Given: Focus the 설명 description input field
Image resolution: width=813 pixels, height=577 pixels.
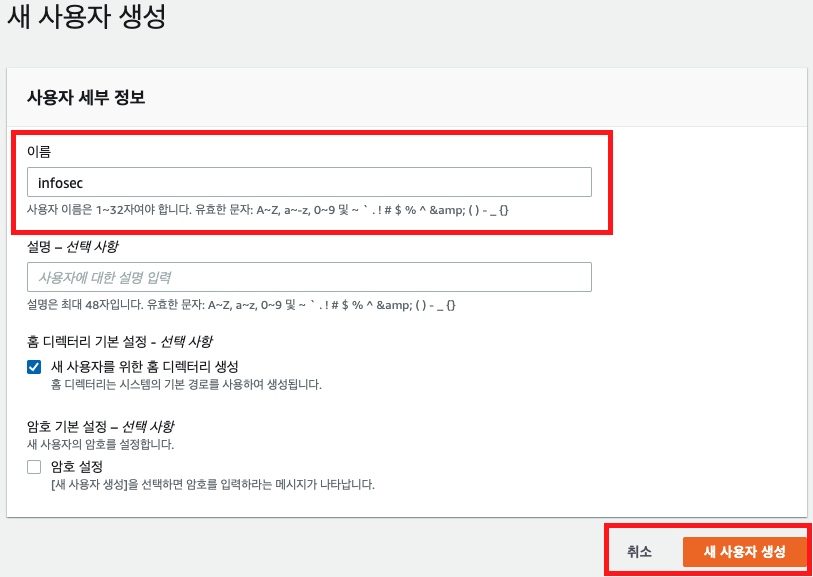Looking at the screenshot, I should click(309, 277).
